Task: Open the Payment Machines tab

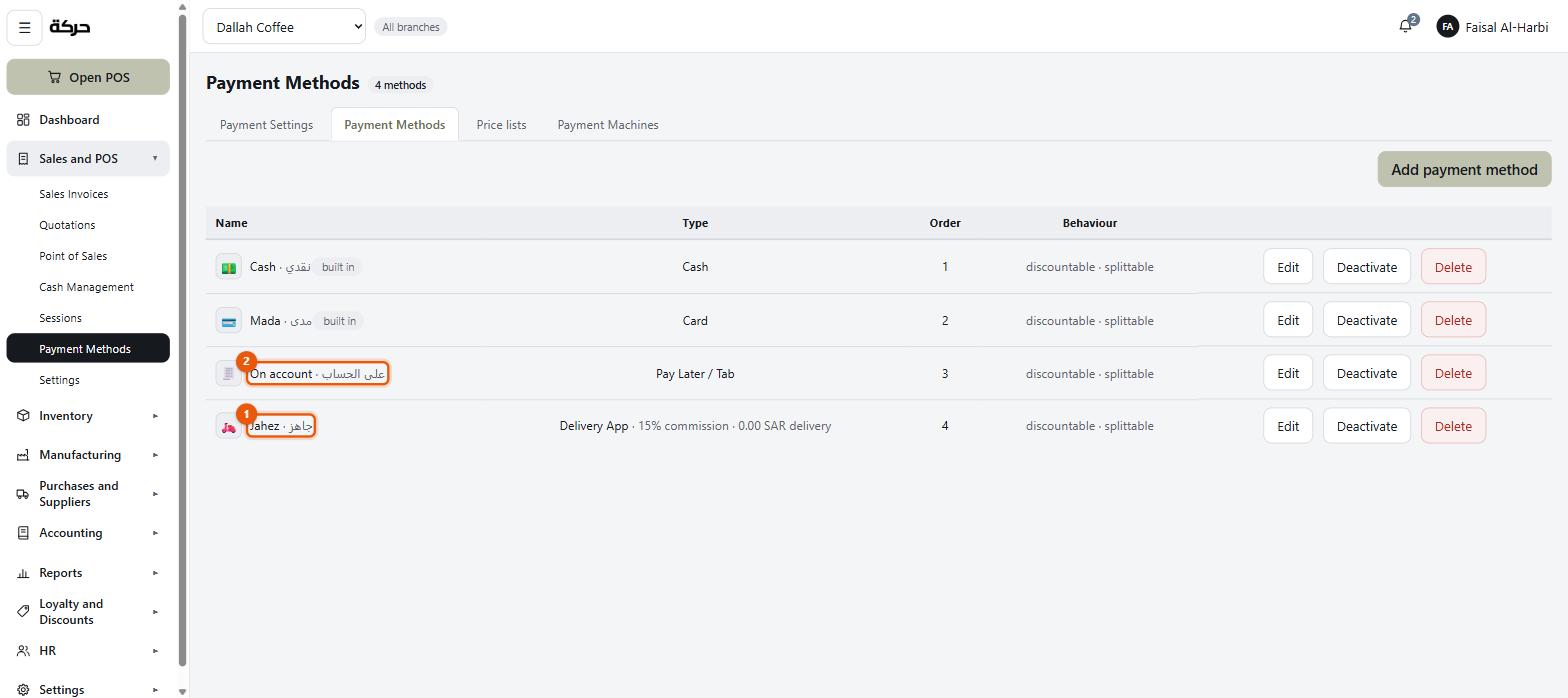Action: [608, 125]
